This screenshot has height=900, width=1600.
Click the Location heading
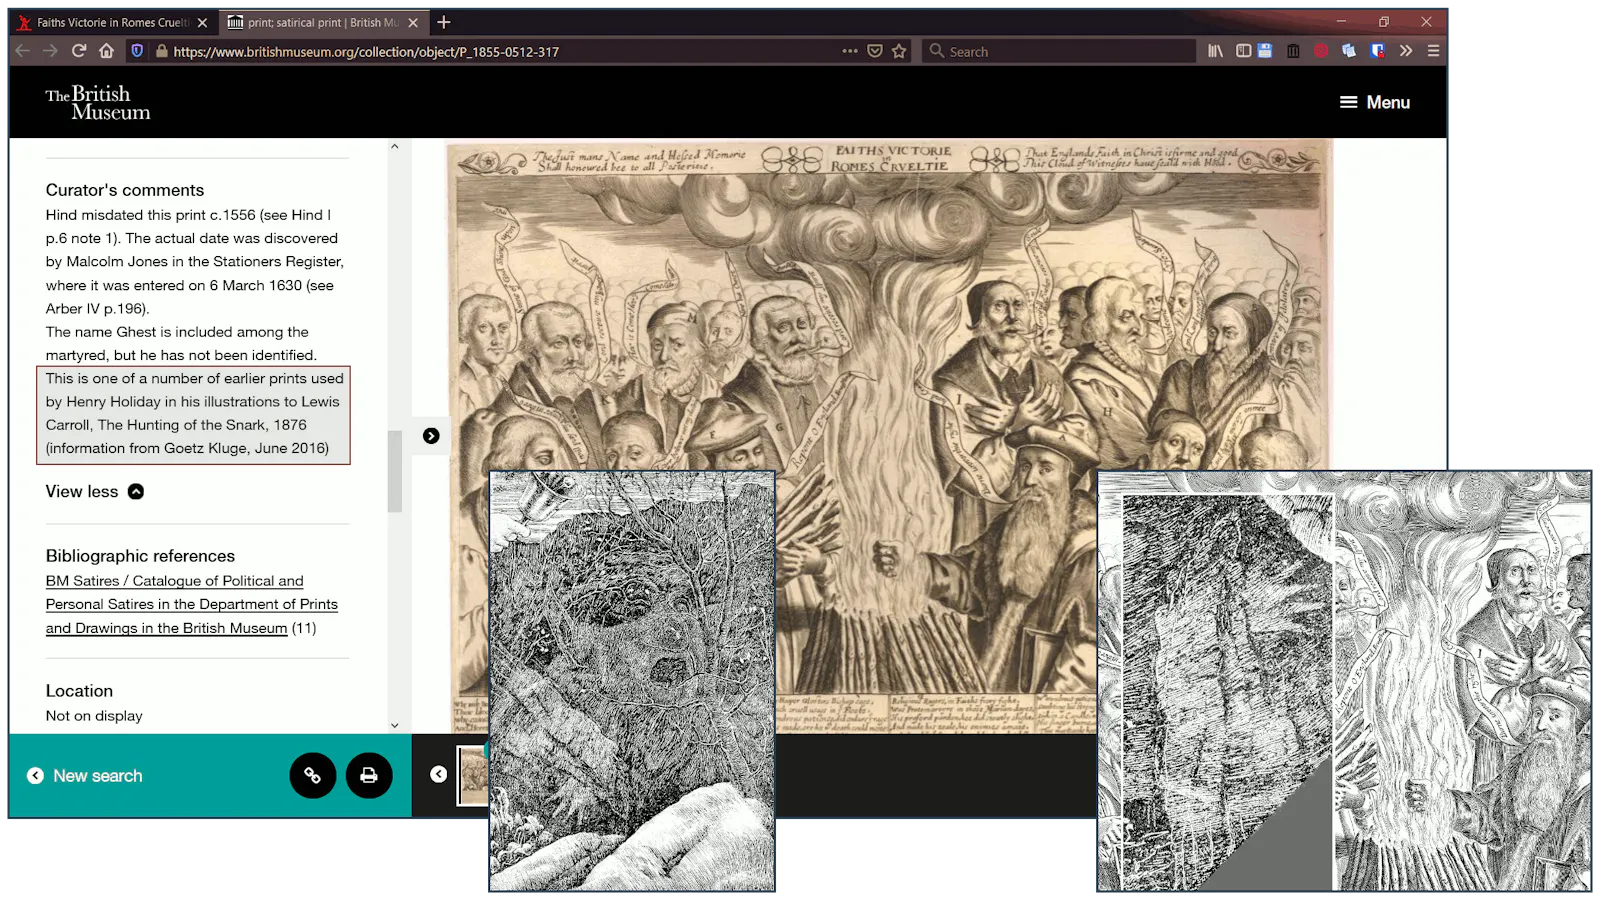tap(79, 691)
